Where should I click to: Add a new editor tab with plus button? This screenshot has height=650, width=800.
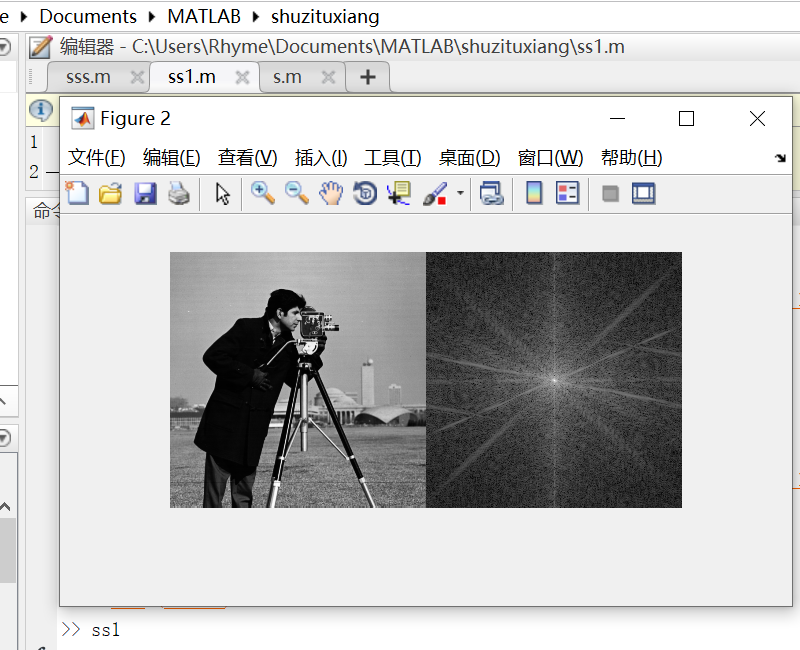point(367,76)
